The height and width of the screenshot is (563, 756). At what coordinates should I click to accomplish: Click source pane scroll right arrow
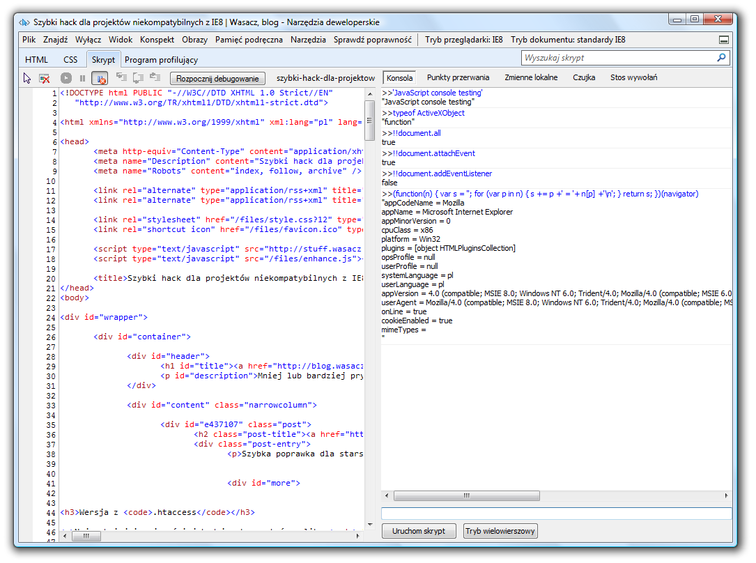pos(357,536)
